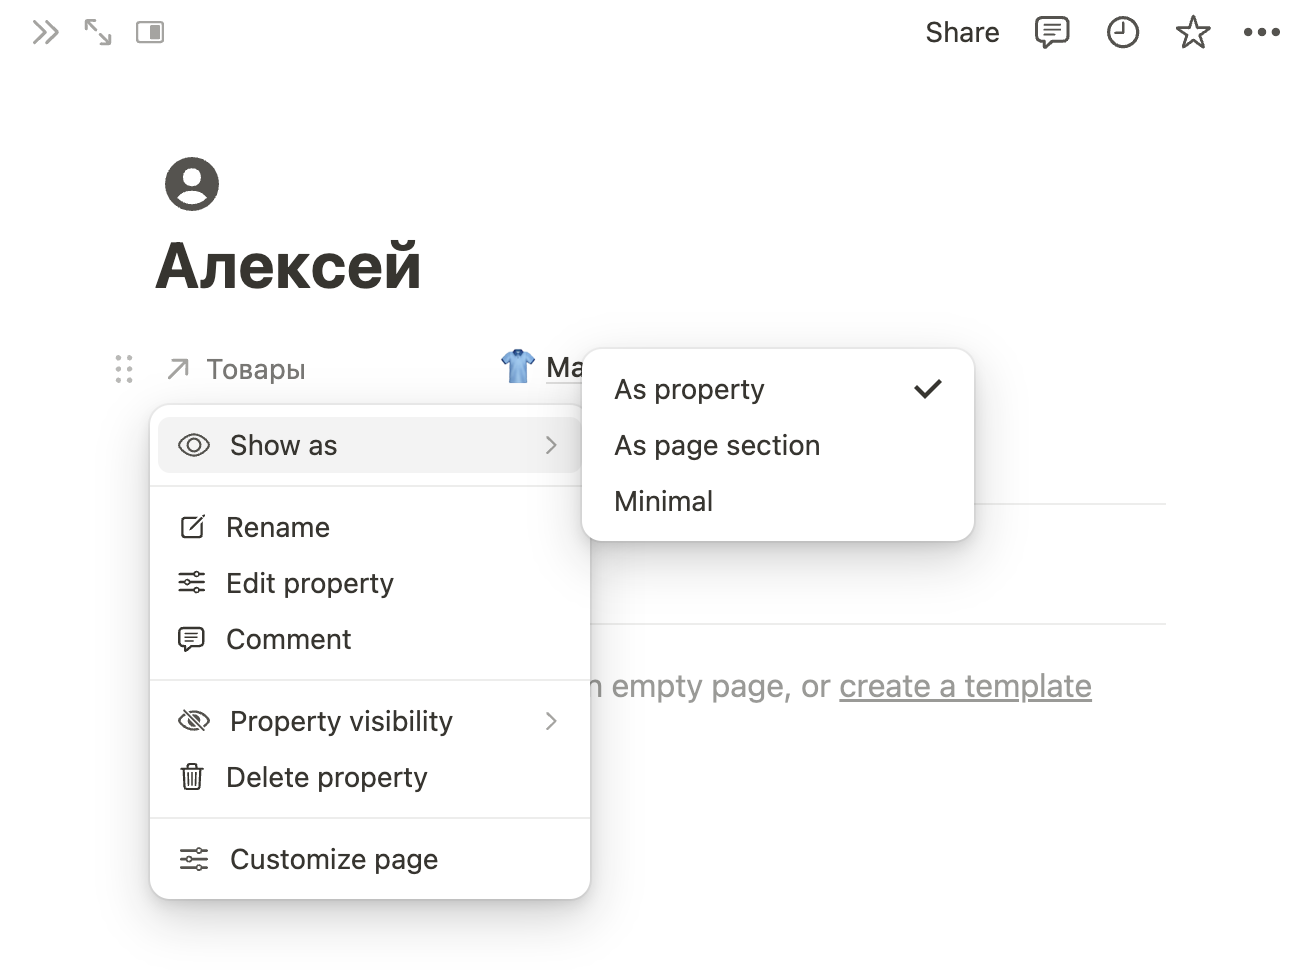Open the comments panel icon
1296x970 pixels.
[x=1051, y=33]
